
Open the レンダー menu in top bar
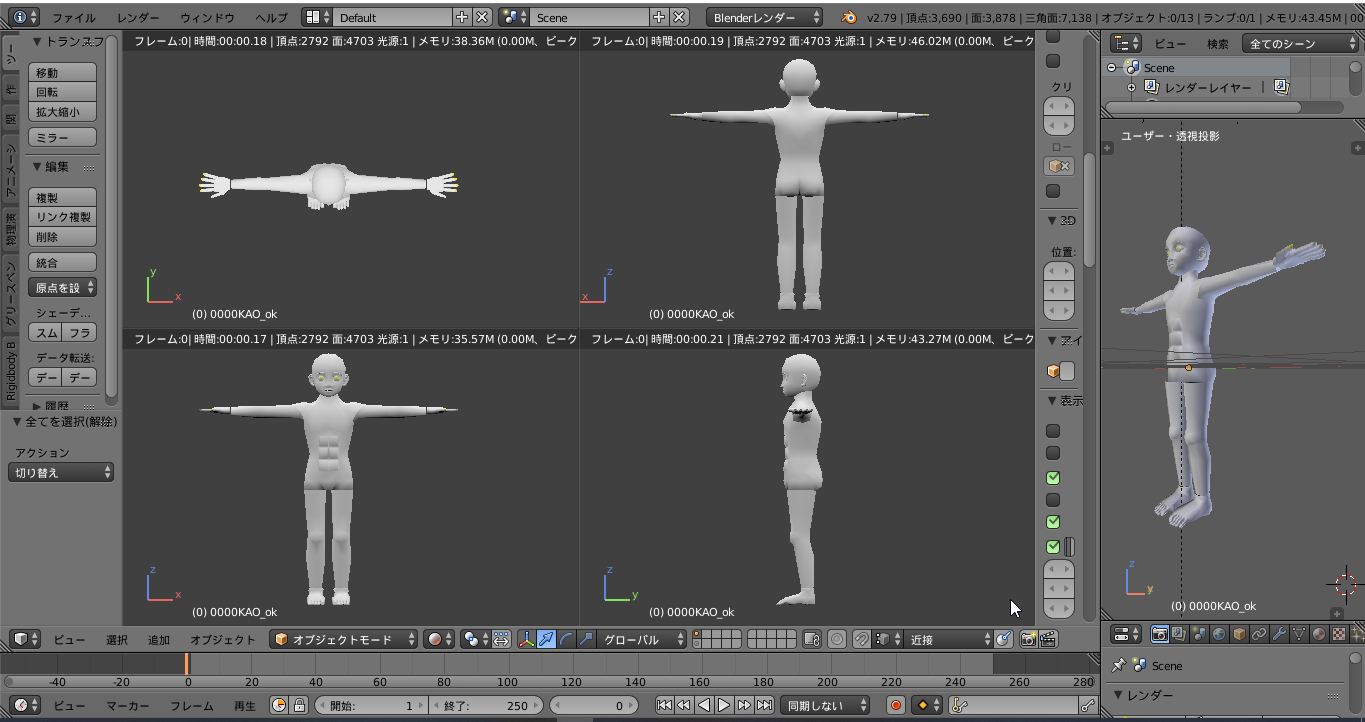pos(138,18)
